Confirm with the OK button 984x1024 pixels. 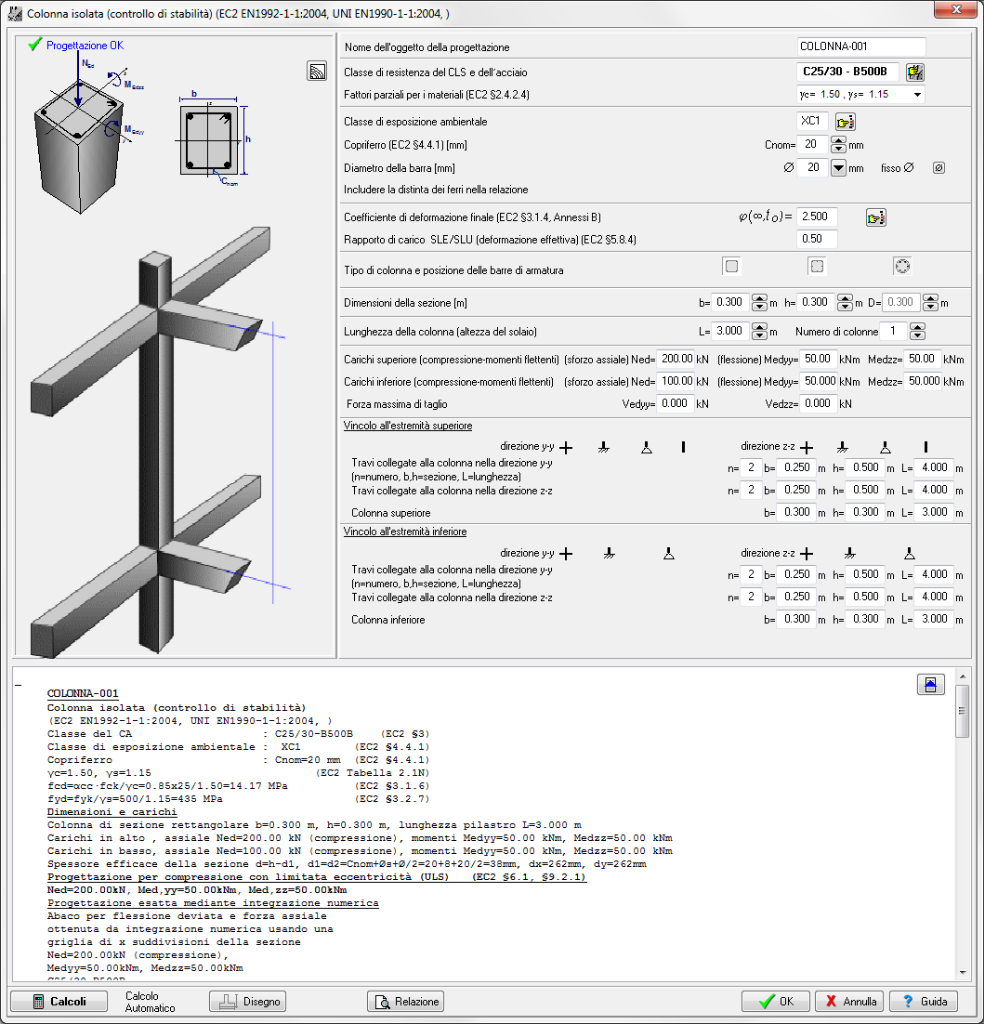[775, 1001]
